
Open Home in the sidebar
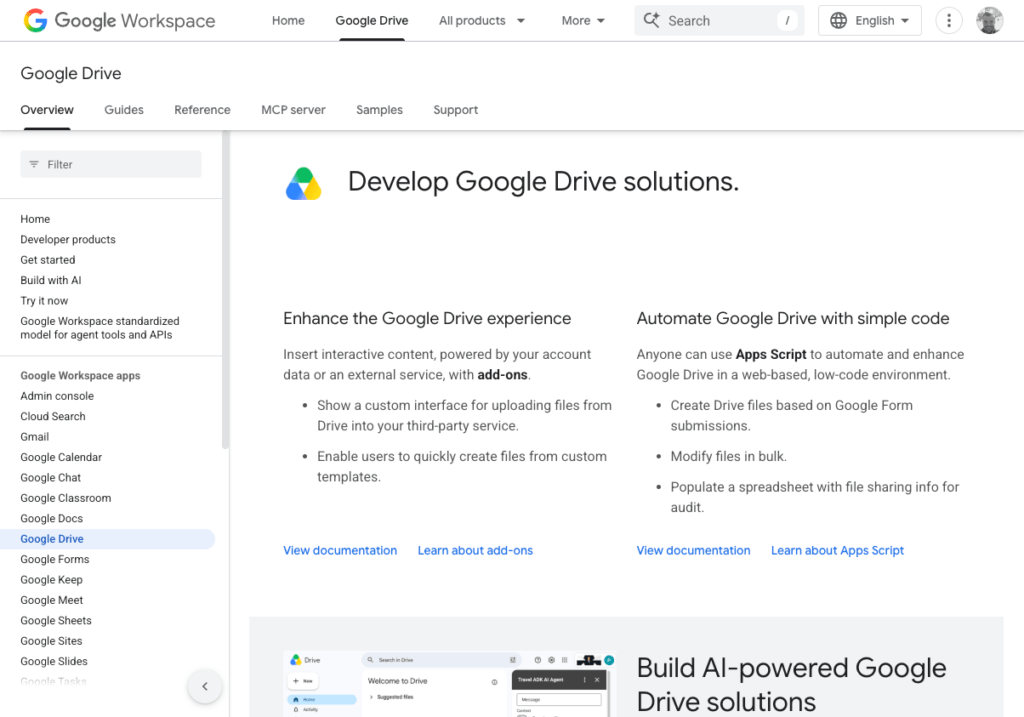click(x=35, y=219)
